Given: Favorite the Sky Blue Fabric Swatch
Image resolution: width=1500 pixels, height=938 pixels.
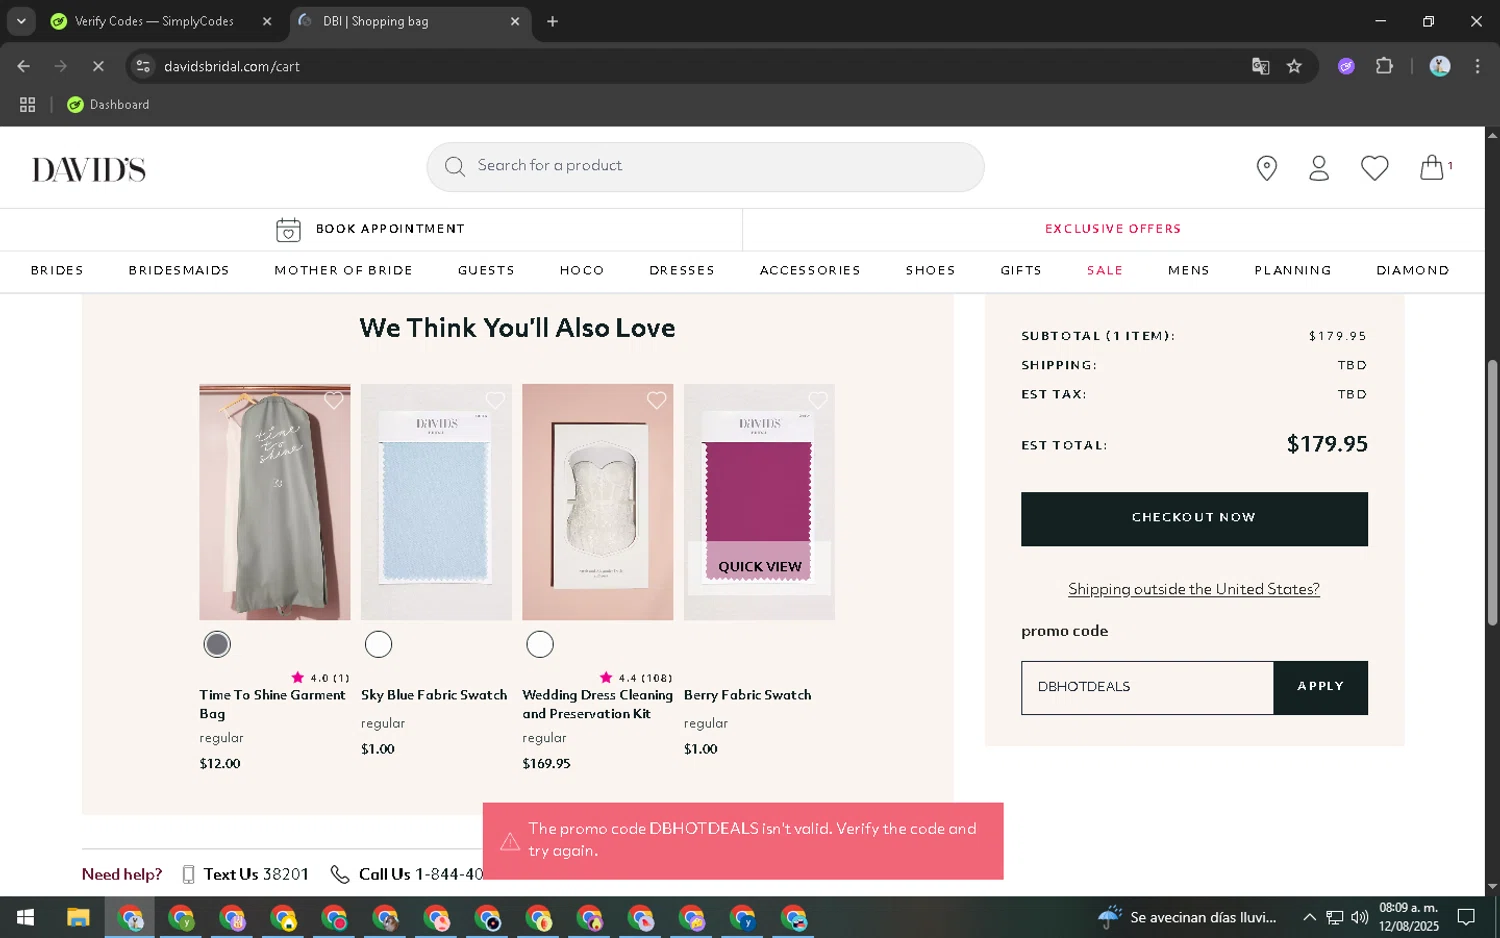Looking at the screenshot, I should point(495,400).
